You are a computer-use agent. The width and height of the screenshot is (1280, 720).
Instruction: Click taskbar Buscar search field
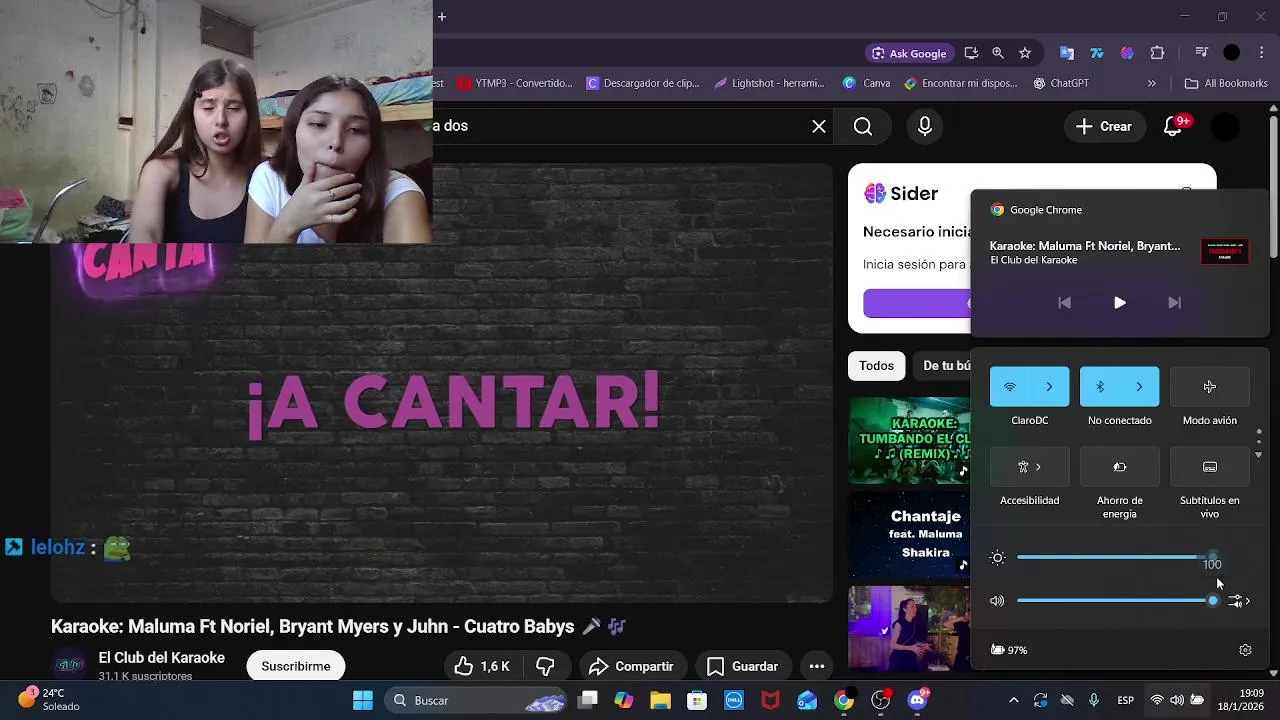pyautogui.click(x=475, y=700)
